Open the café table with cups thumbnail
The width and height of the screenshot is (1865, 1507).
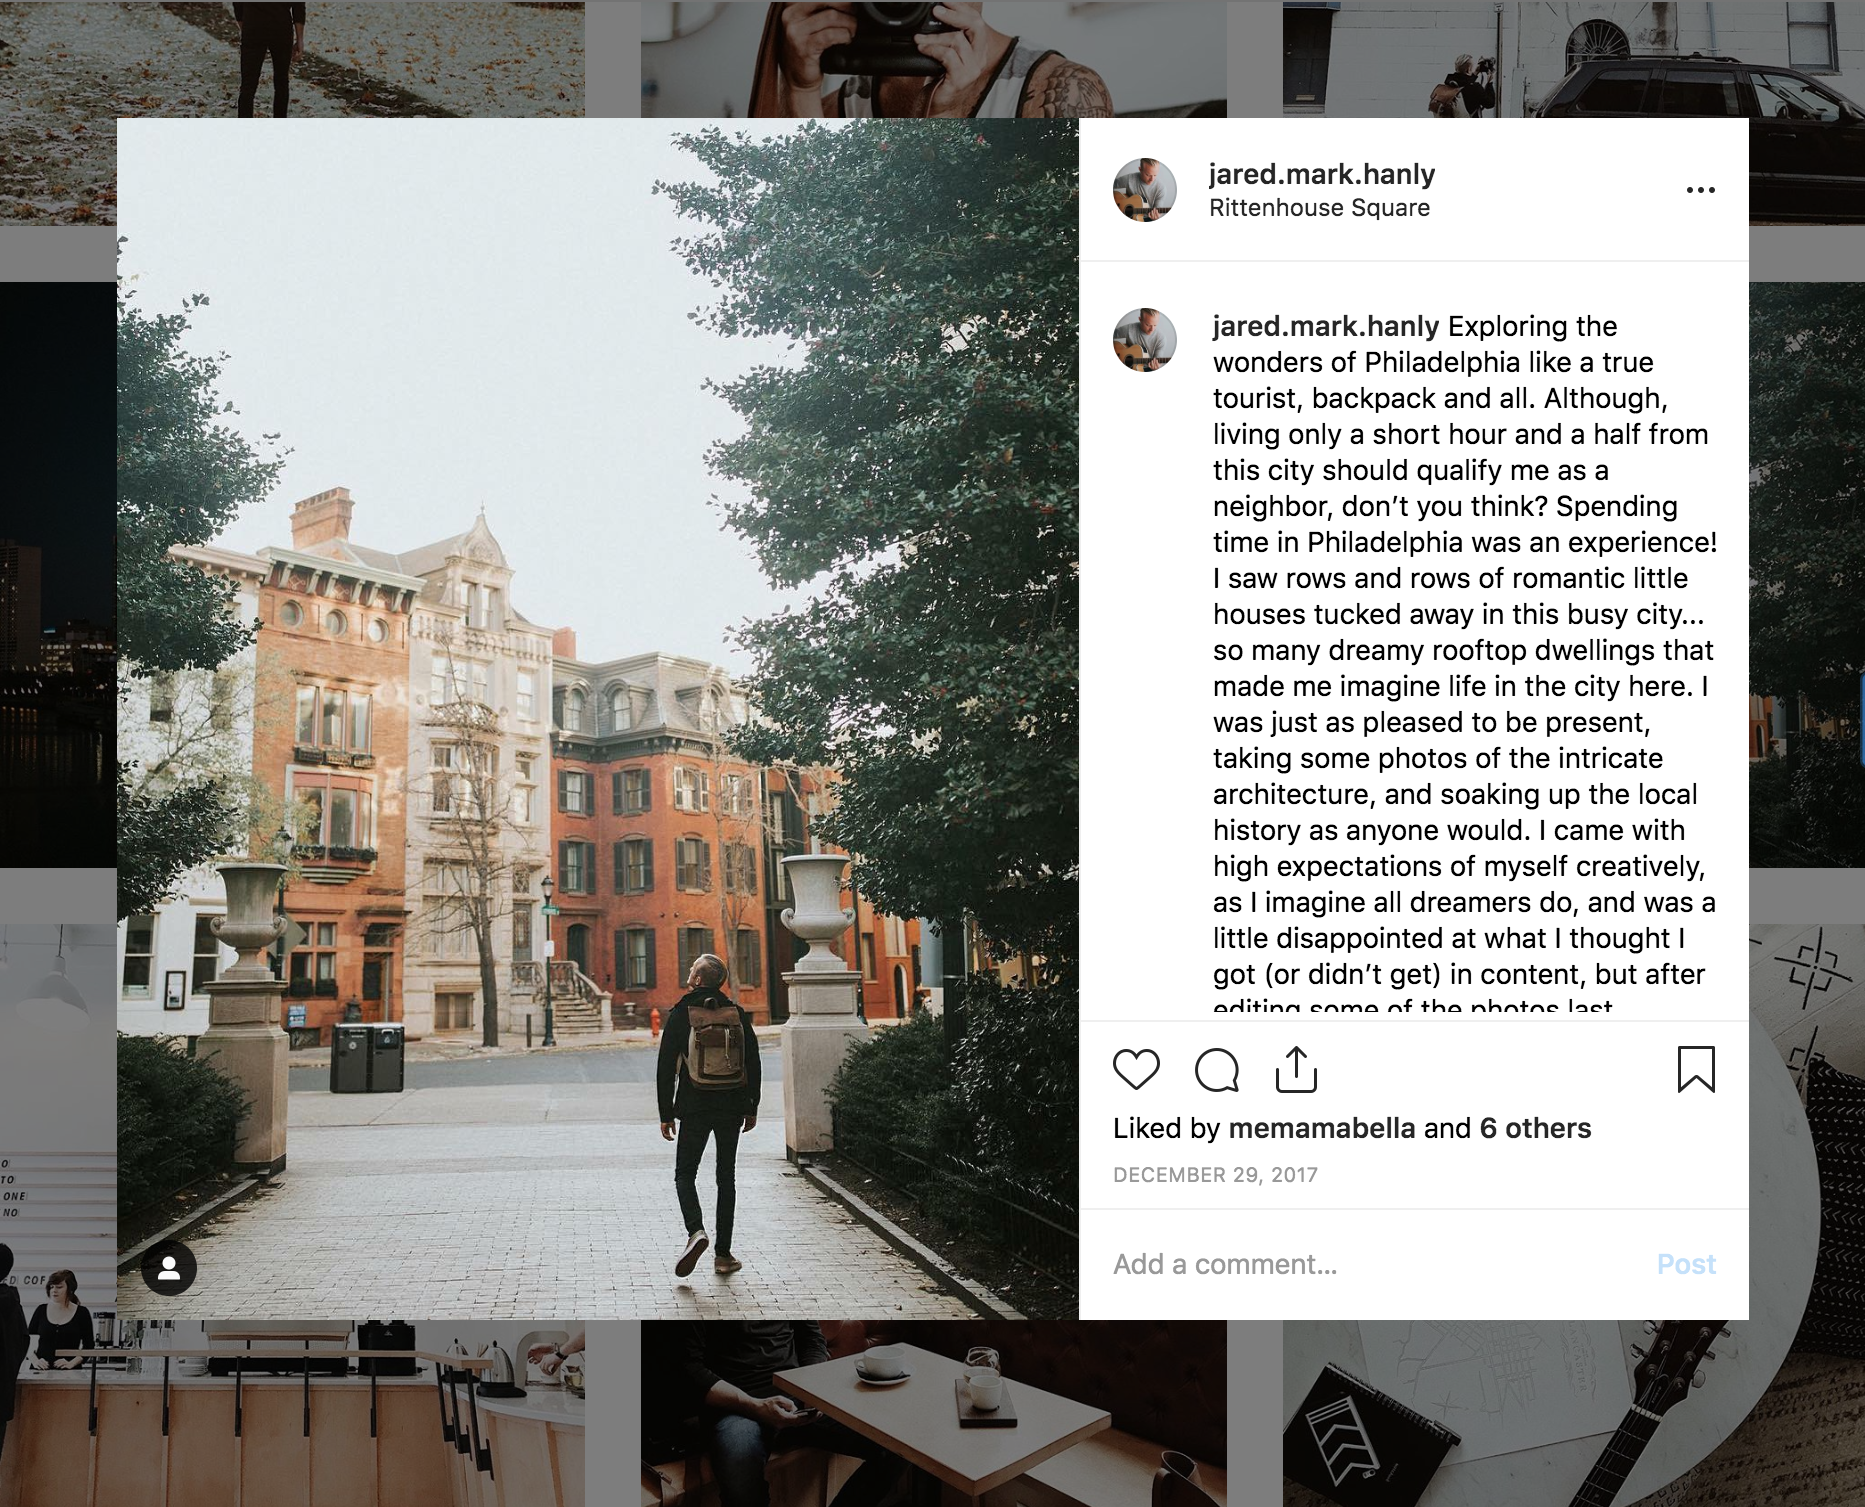coord(933,1413)
